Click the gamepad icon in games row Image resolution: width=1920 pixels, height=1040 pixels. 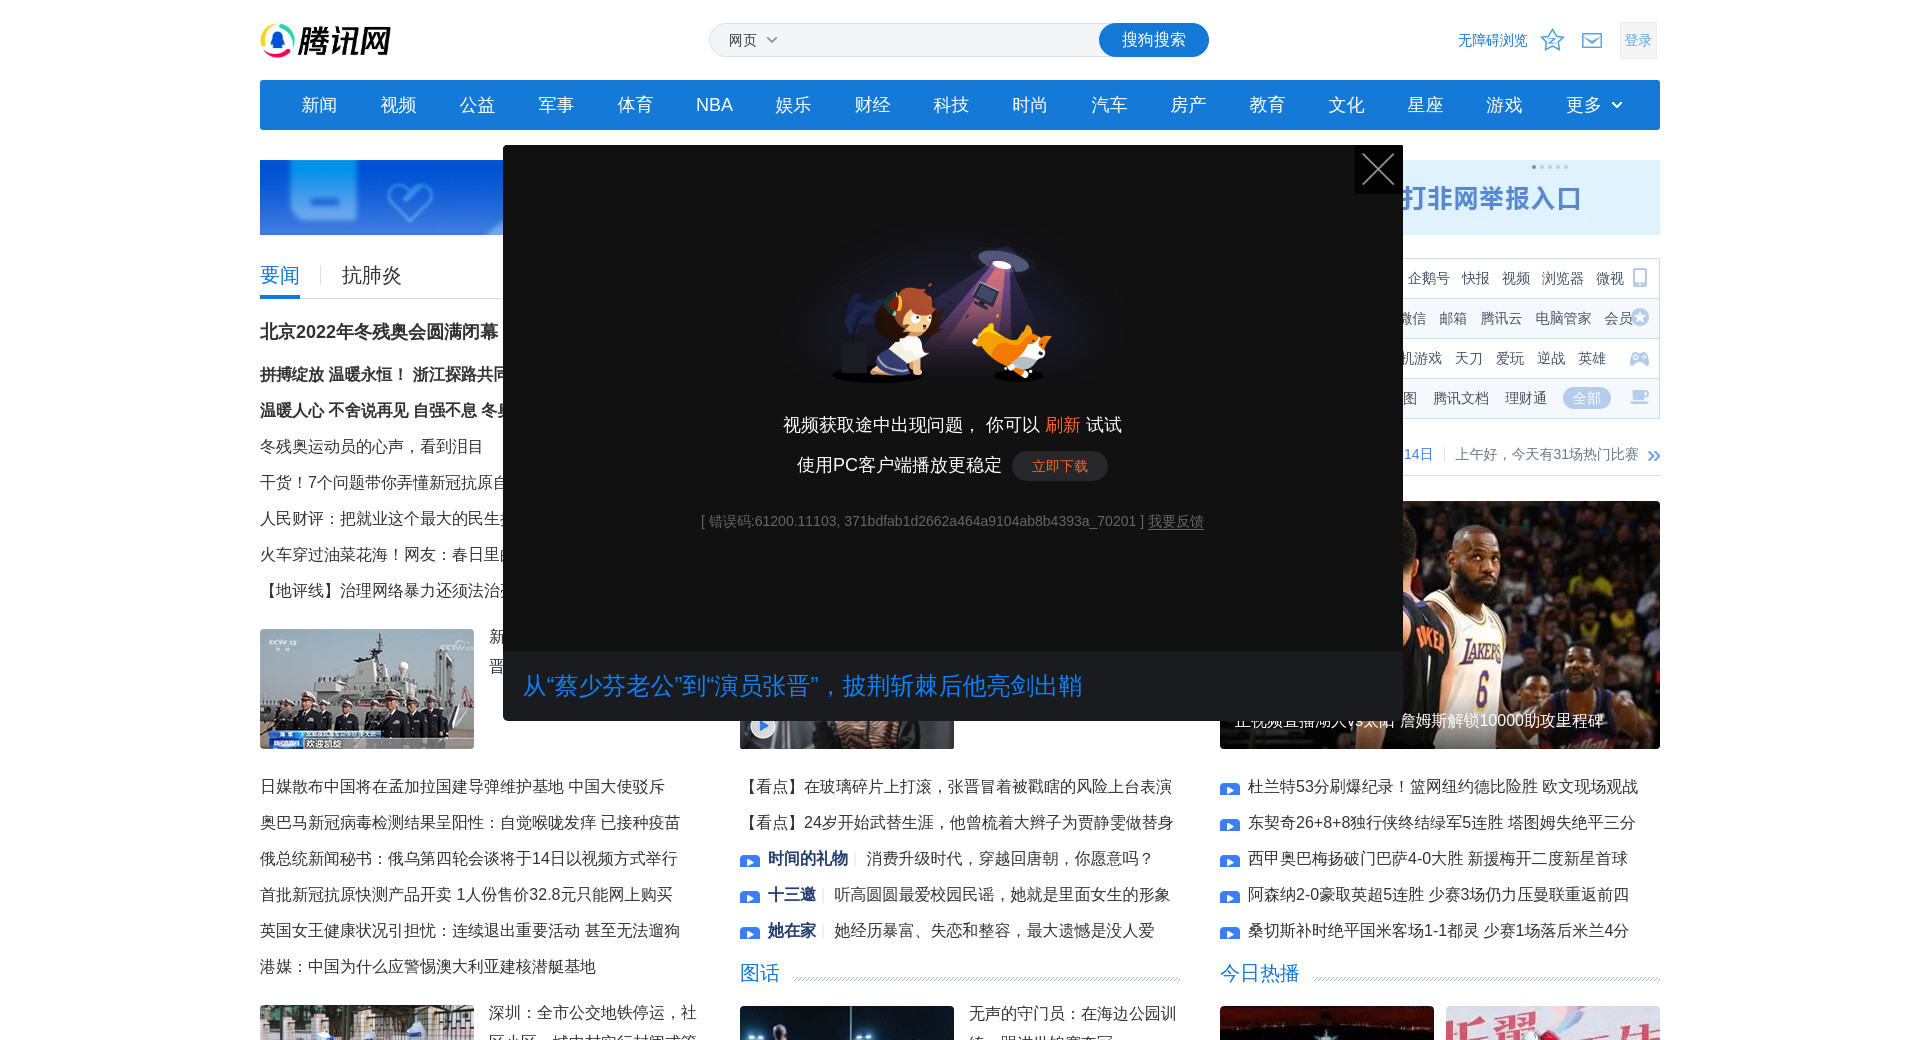(1639, 358)
